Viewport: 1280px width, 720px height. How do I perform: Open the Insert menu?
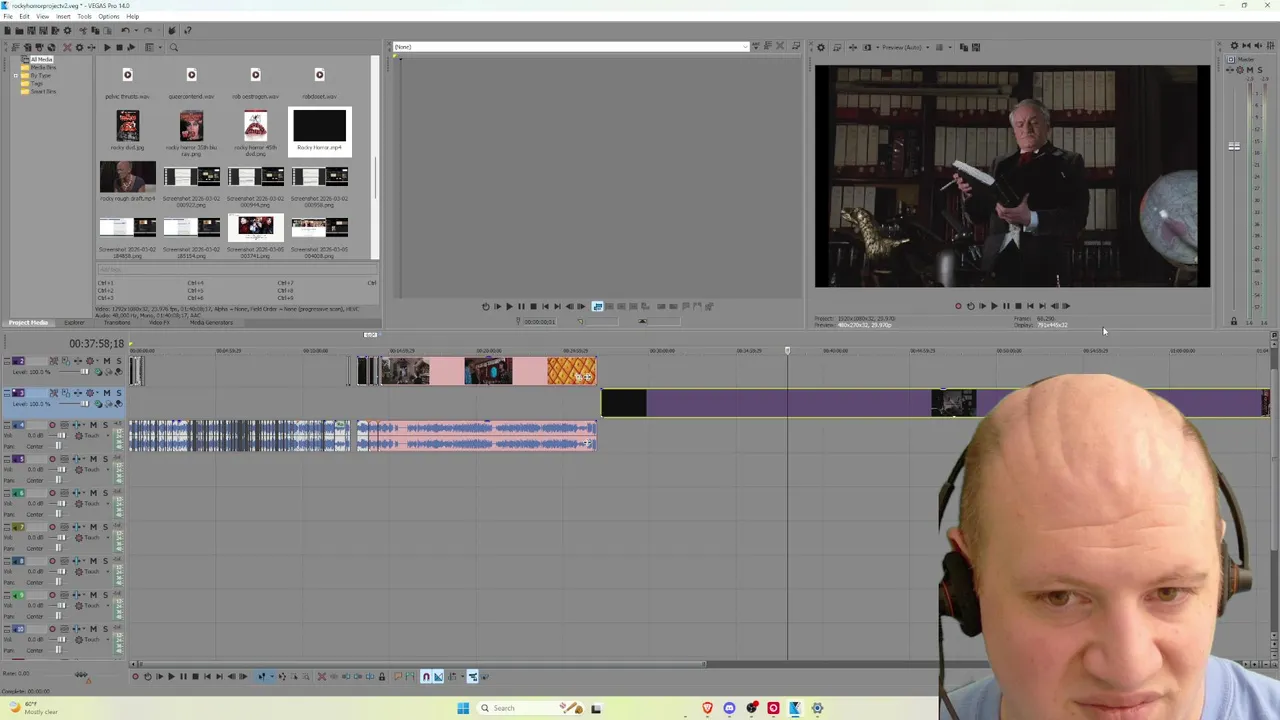coord(63,16)
